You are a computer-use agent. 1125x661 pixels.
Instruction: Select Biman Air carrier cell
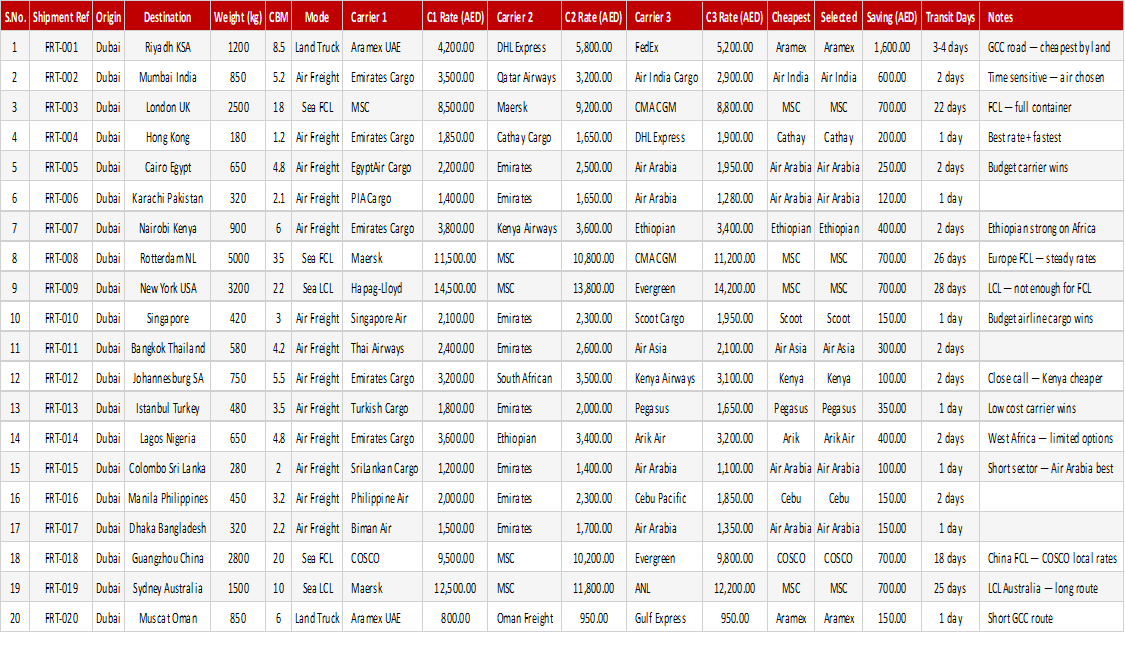pos(382,529)
